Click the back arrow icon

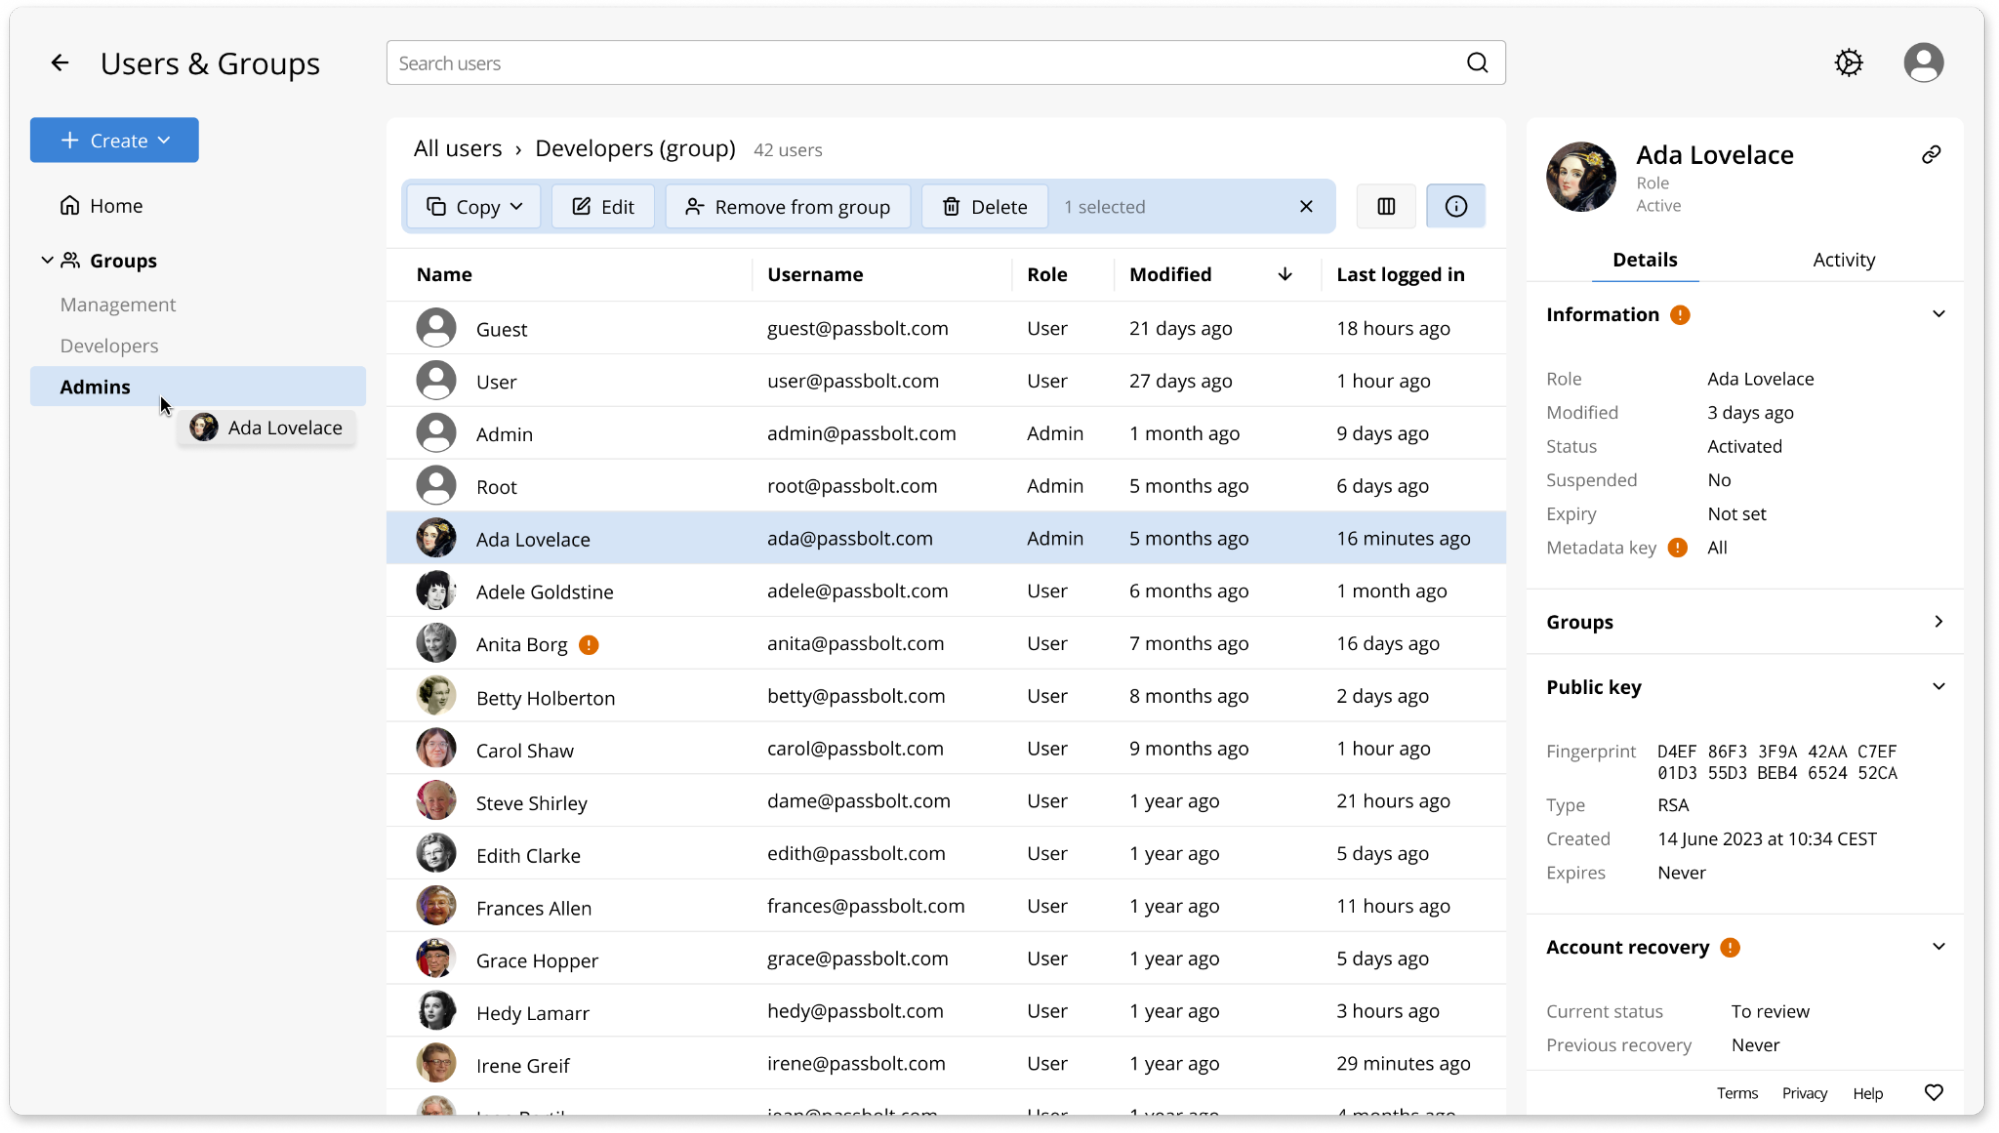coord(60,63)
